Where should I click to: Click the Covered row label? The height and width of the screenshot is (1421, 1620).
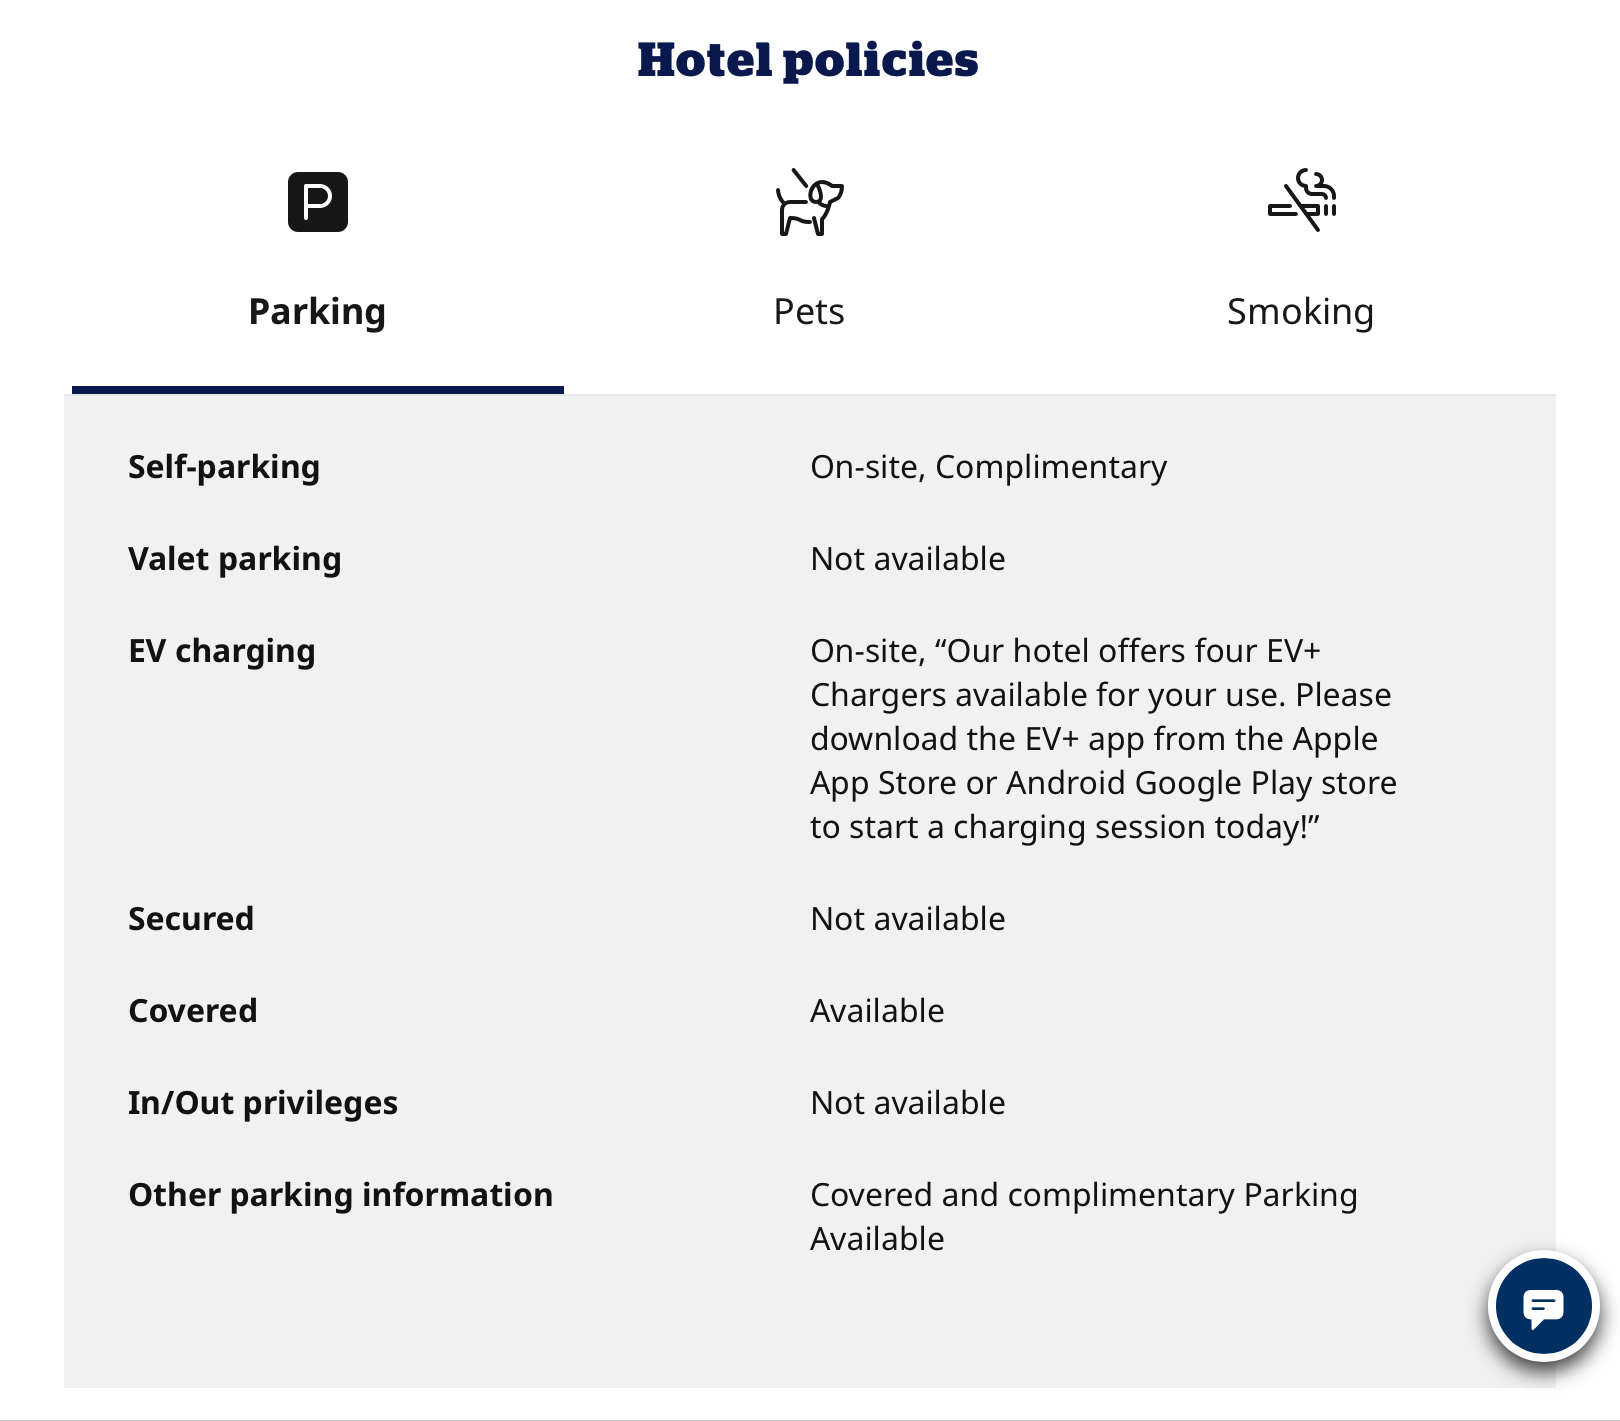coord(193,1011)
